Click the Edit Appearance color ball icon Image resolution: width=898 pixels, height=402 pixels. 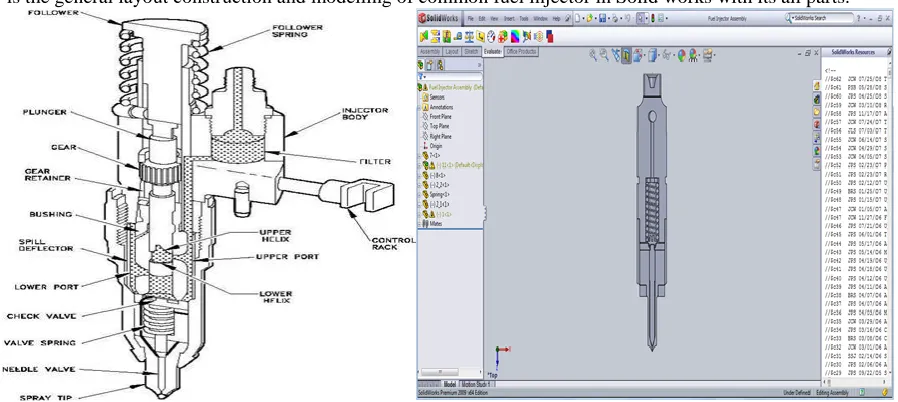[682, 55]
